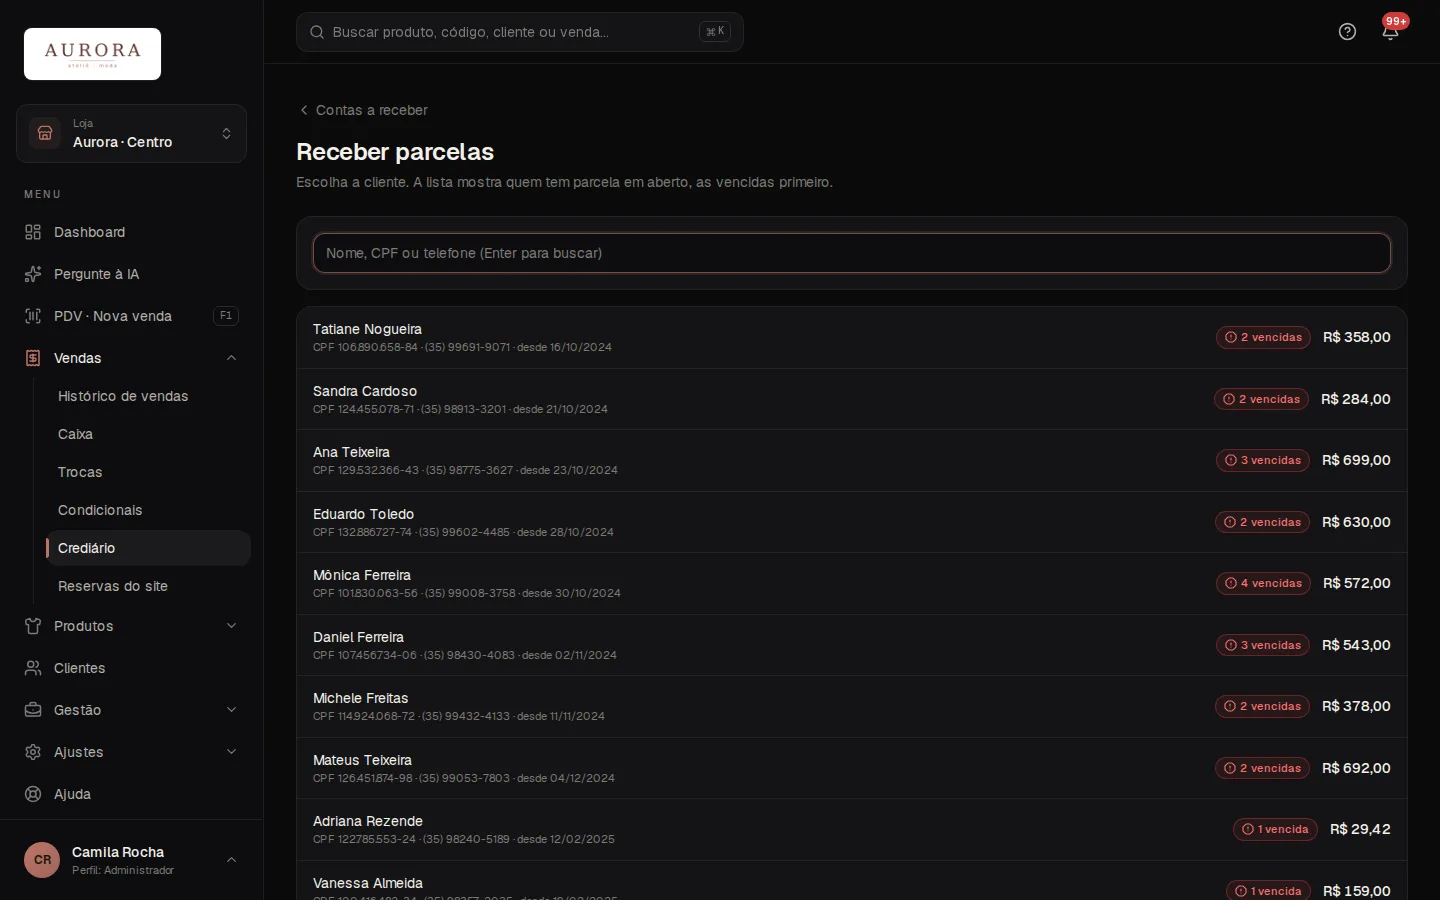Click Tatiane Nogueira's 2 vencidas badge
Image resolution: width=1440 pixels, height=900 pixels.
tap(1263, 338)
